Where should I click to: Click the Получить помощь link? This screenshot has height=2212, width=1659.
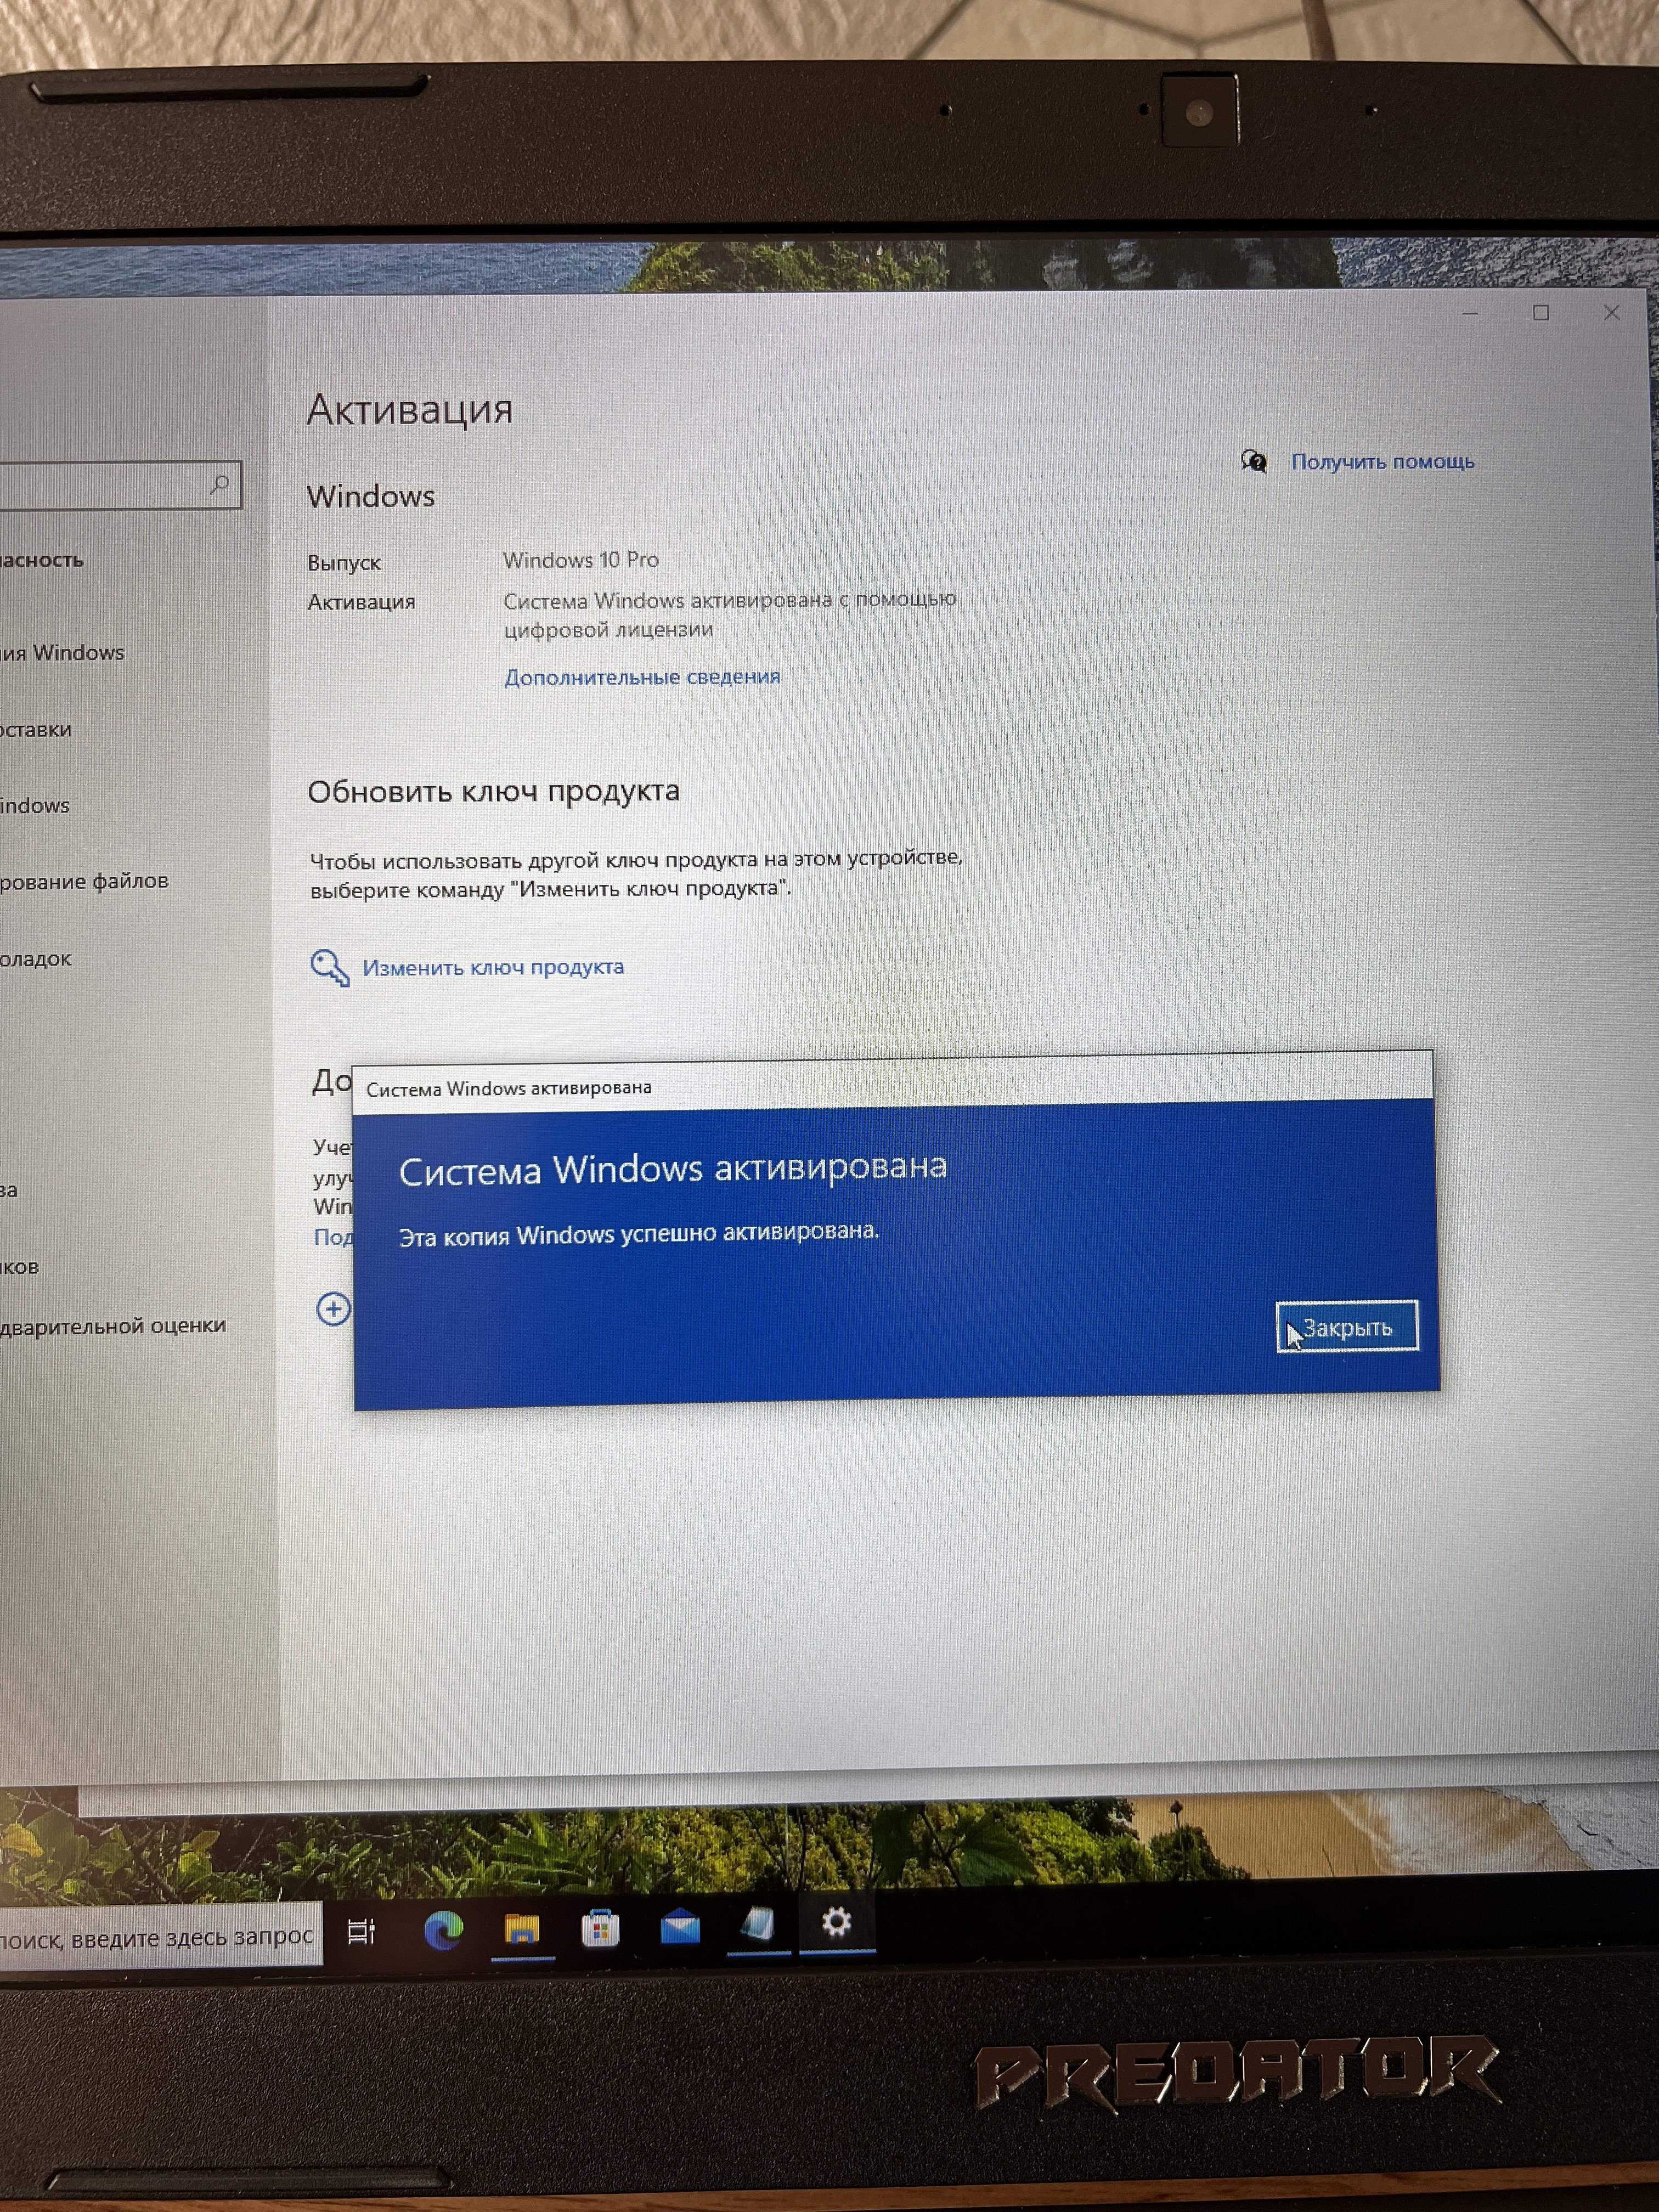[1382, 462]
